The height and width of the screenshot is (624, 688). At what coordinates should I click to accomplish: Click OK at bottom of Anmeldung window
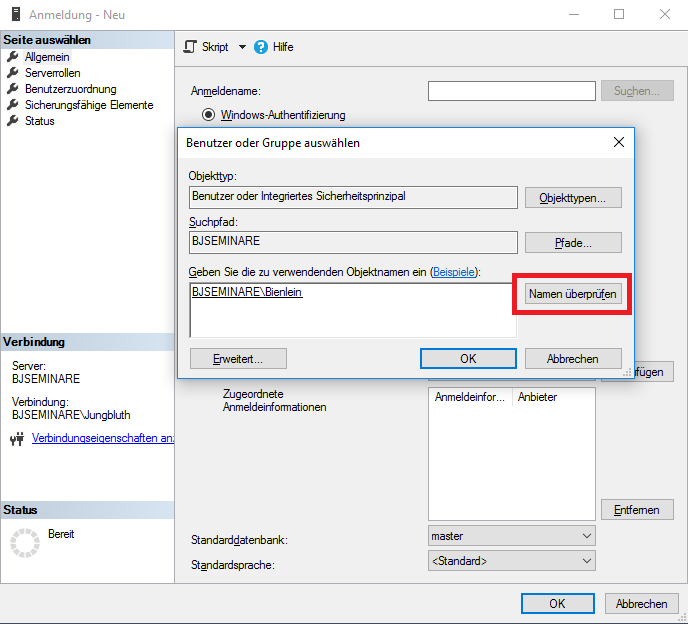[558, 604]
